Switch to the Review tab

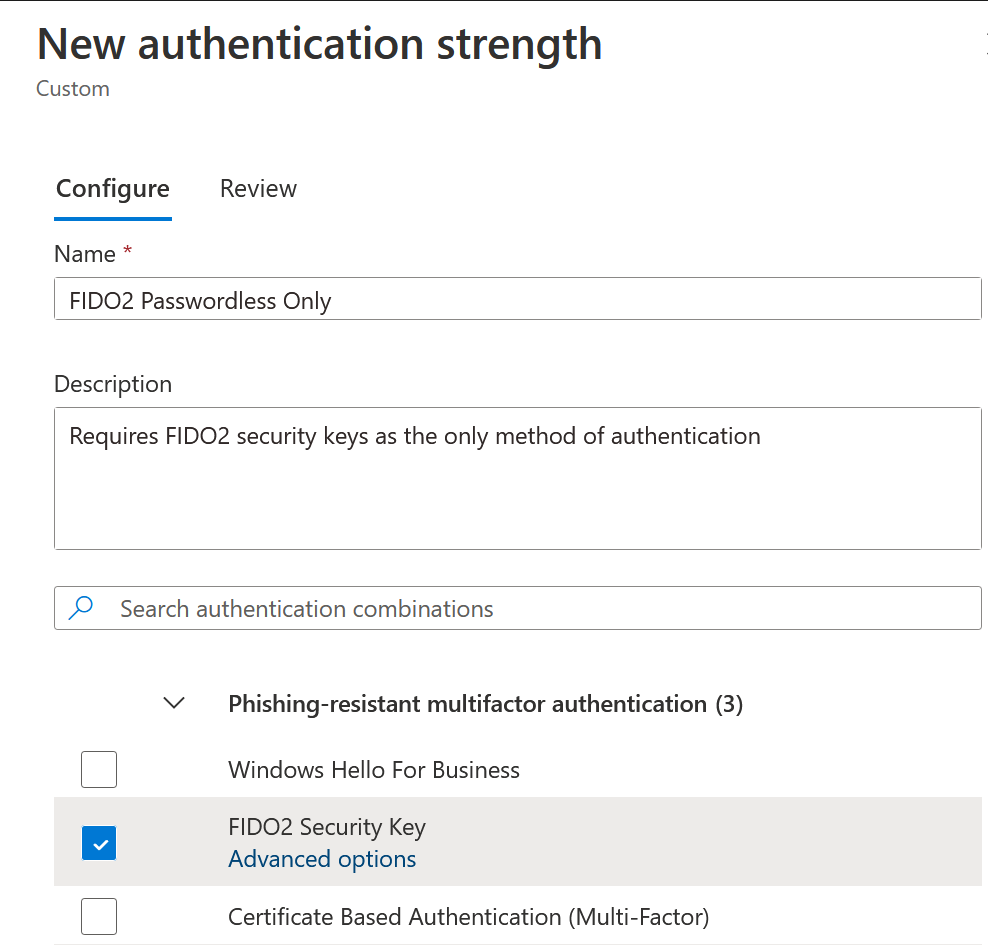[x=258, y=188]
